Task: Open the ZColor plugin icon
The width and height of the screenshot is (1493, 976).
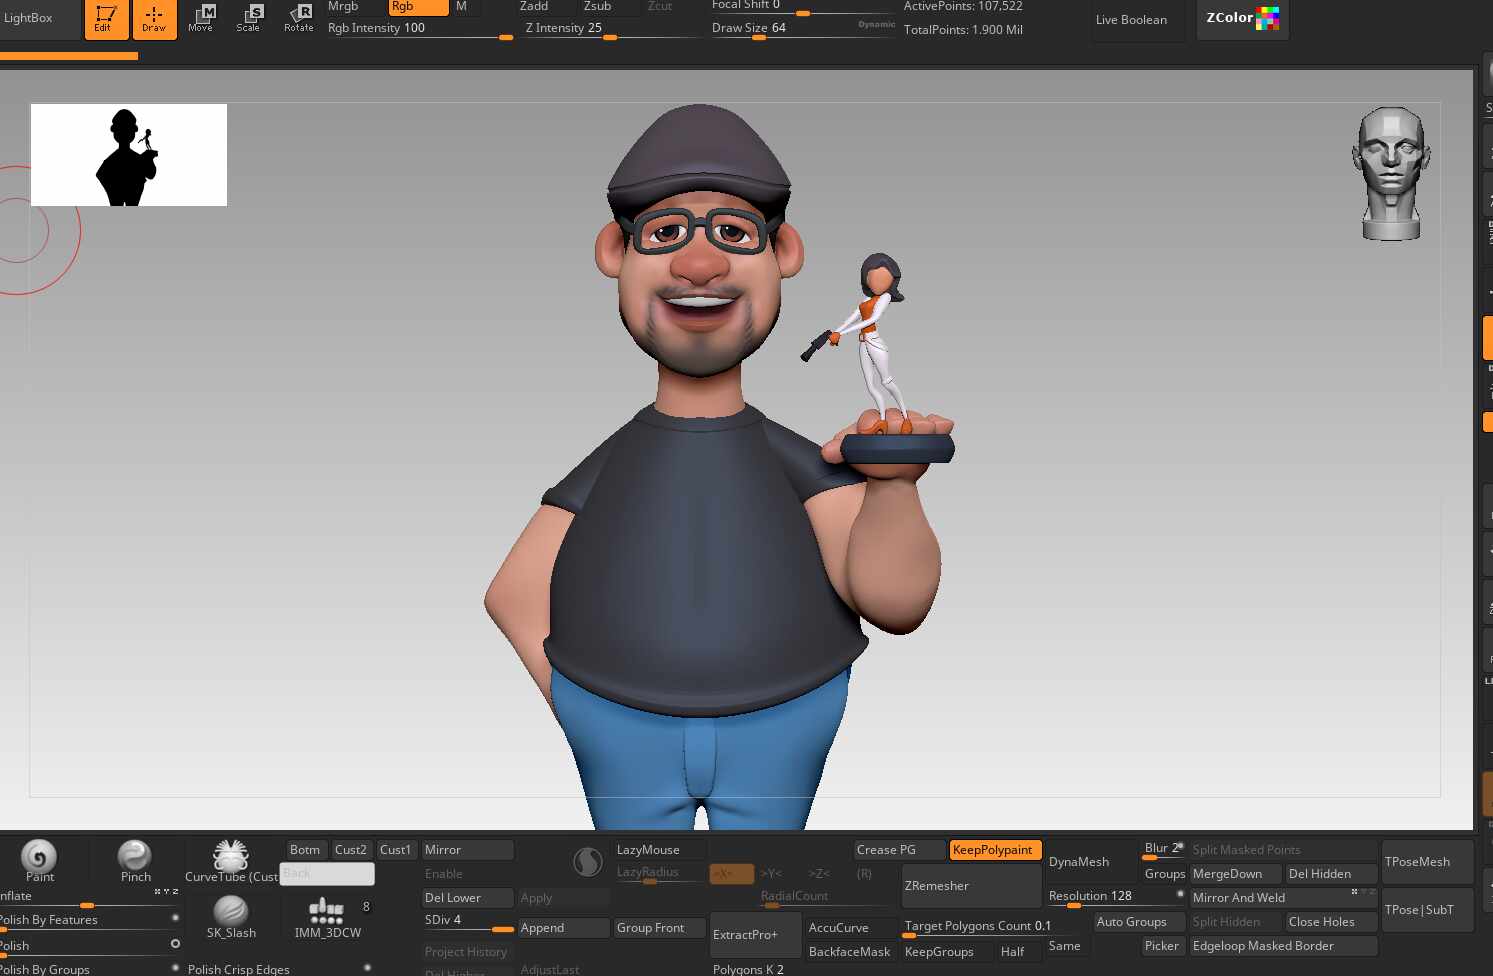Action: pyautogui.click(x=1242, y=18)
